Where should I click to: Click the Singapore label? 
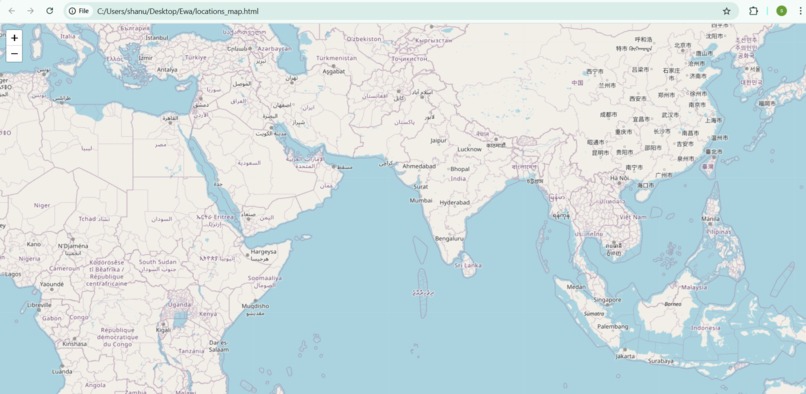(607, 299)
